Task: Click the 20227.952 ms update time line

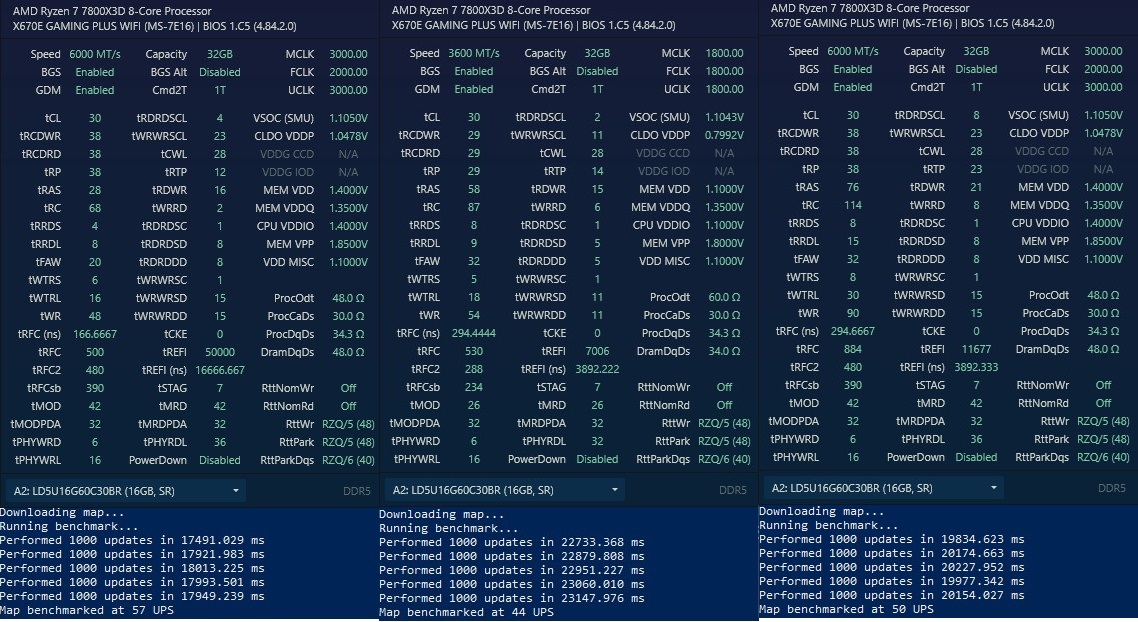Action: (892, 568)
